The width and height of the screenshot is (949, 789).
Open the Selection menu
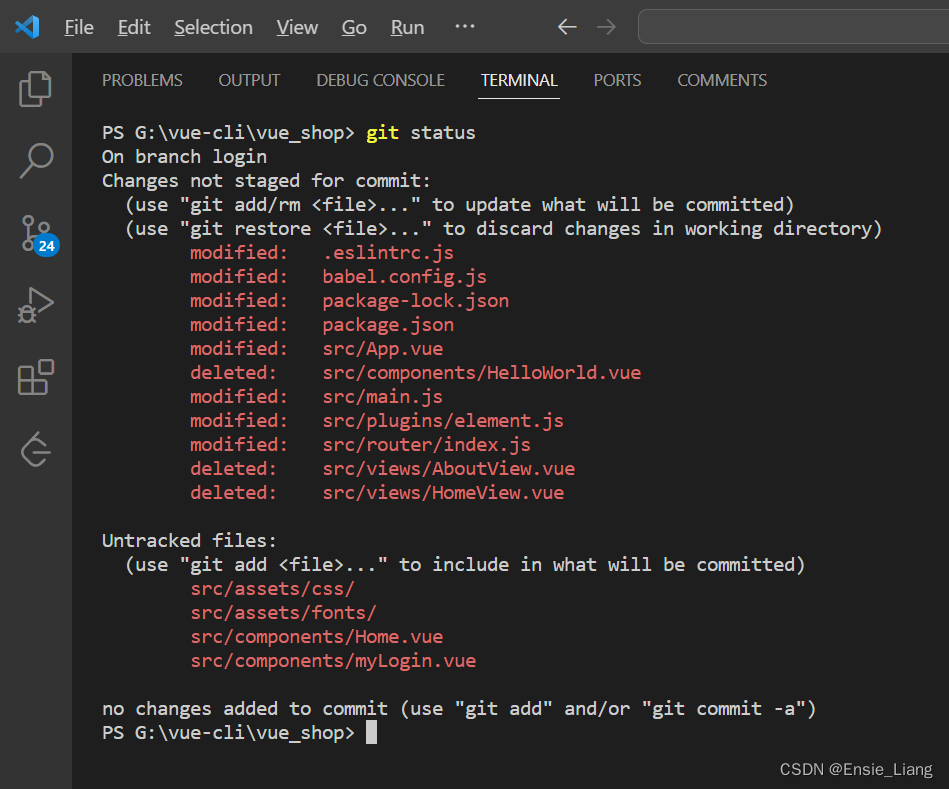coord(213,27)
